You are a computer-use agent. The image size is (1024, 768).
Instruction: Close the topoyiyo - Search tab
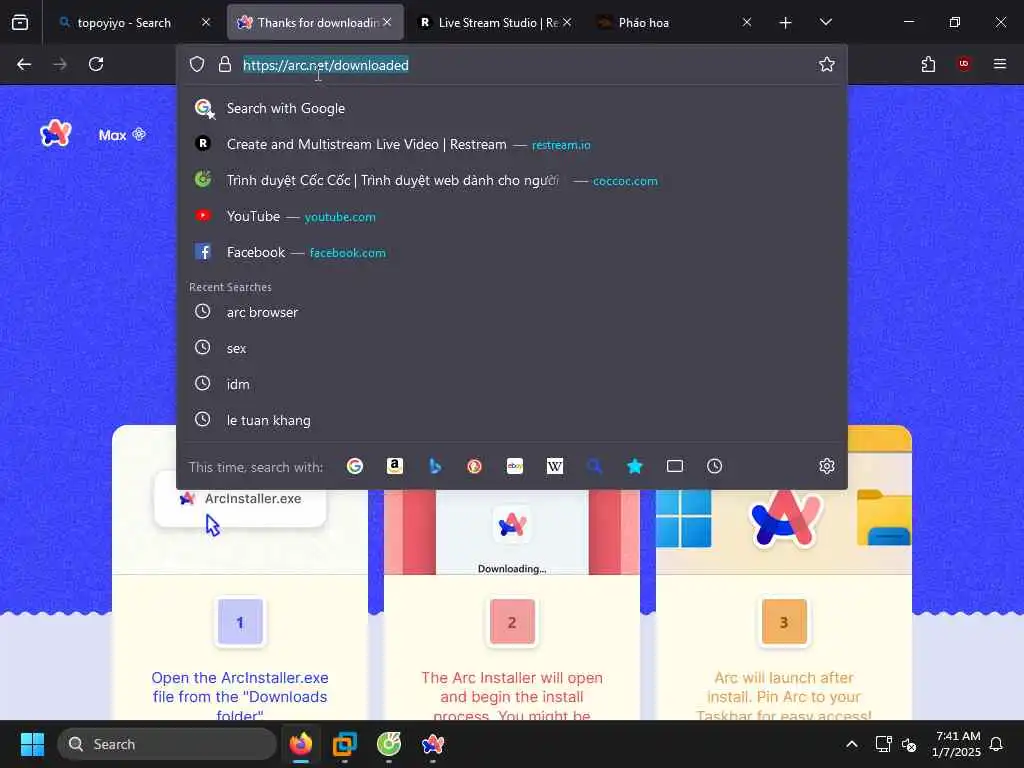(x=206, y=22)
